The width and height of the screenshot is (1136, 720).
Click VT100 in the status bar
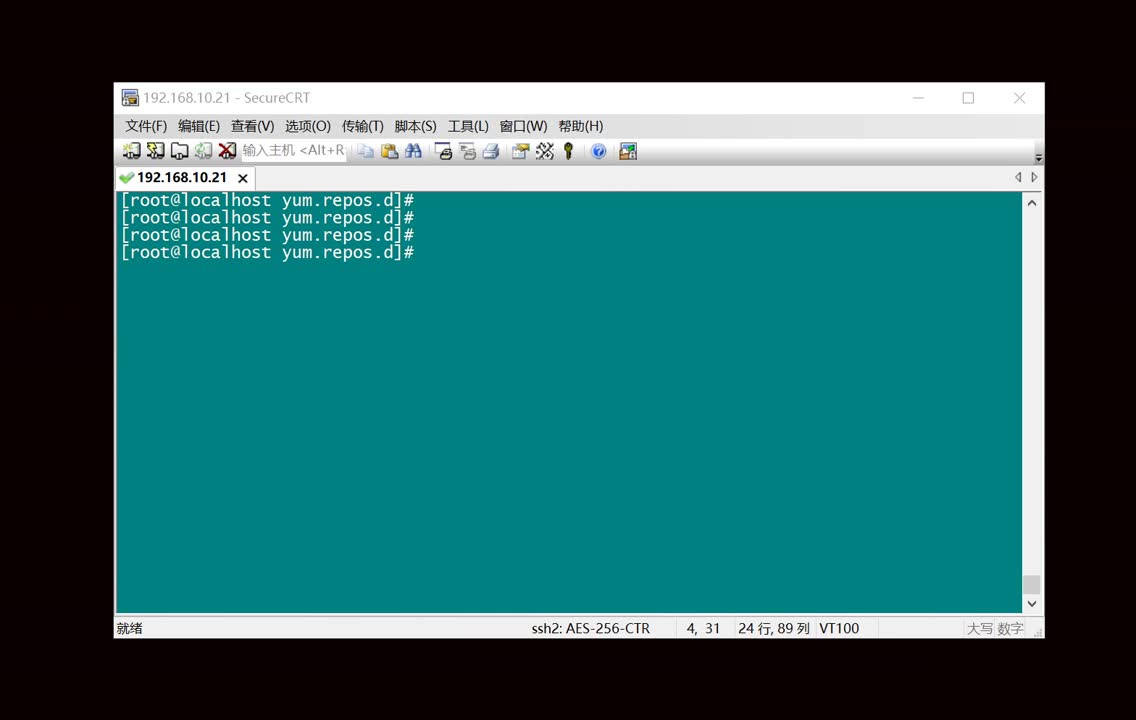(x=839, y=628)
